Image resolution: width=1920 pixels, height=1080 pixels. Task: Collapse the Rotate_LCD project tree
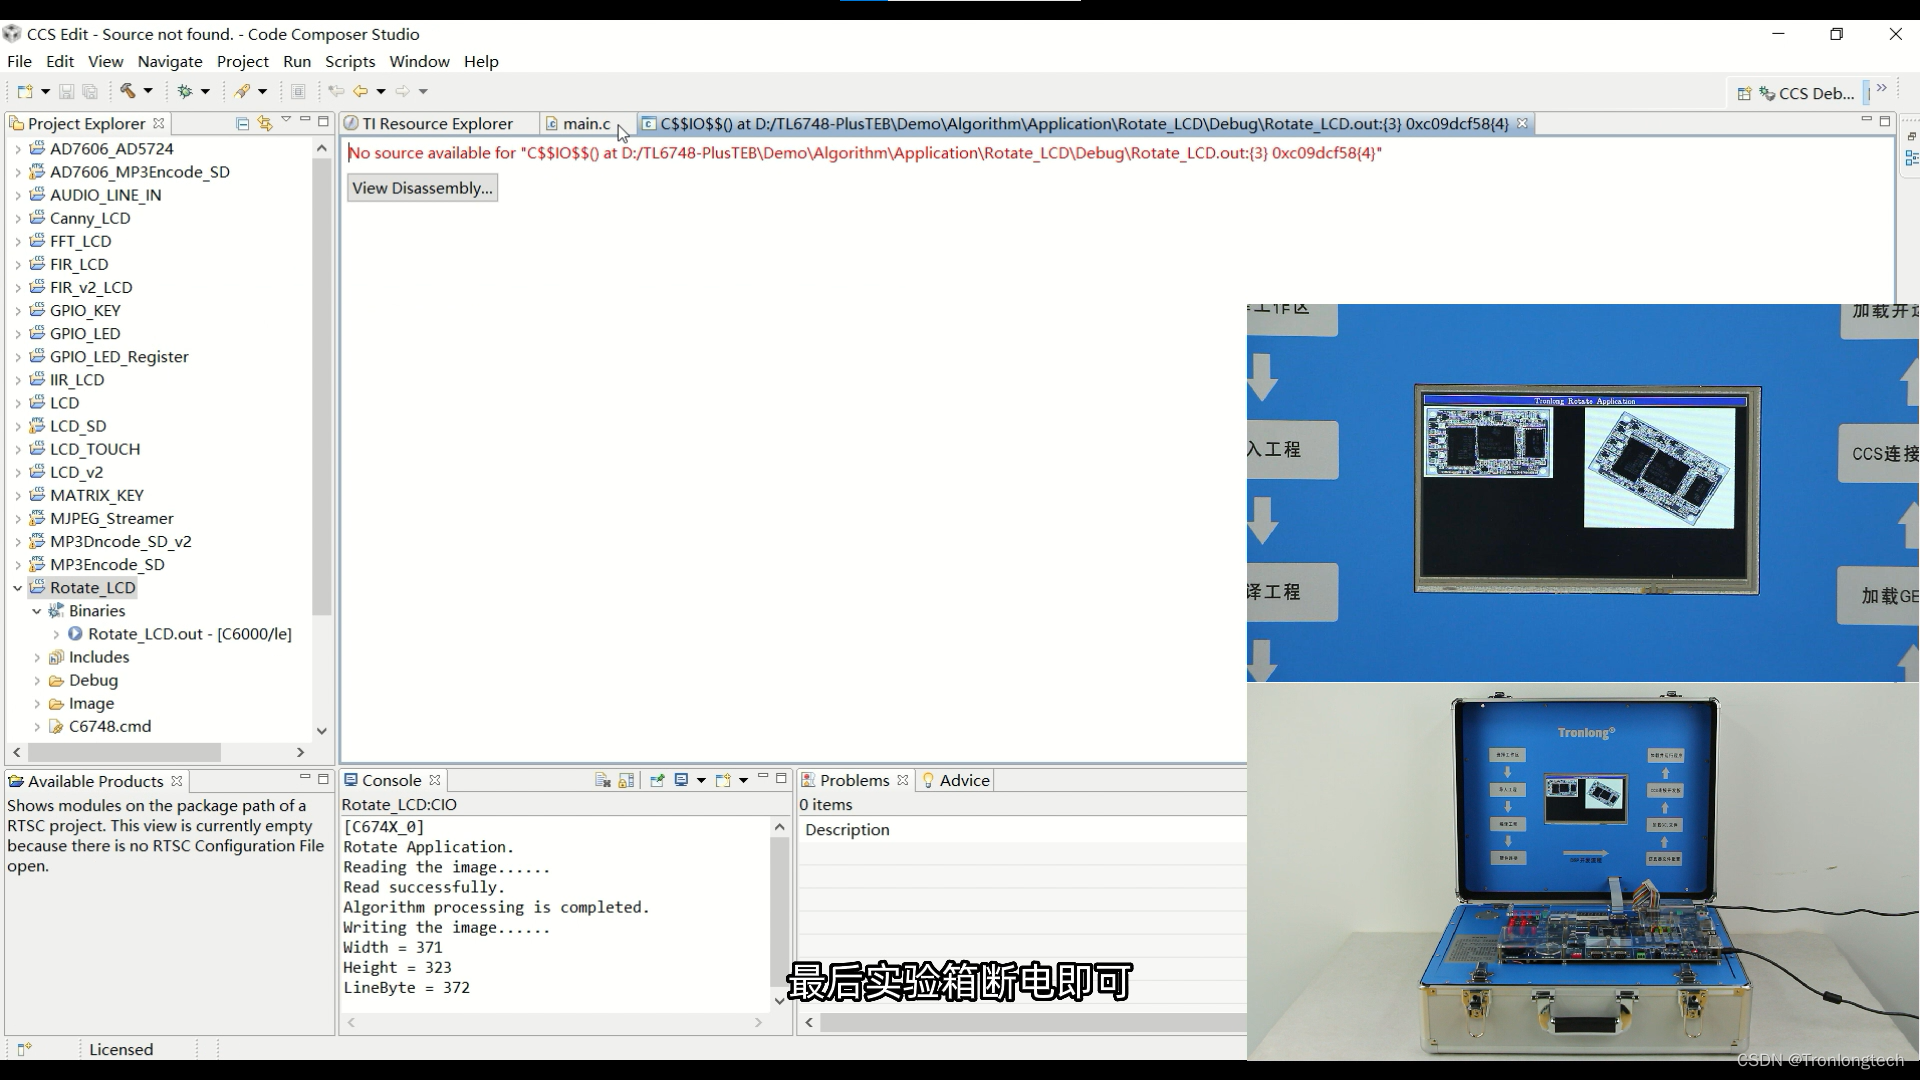pyautogui.click(x=17, y=588)
